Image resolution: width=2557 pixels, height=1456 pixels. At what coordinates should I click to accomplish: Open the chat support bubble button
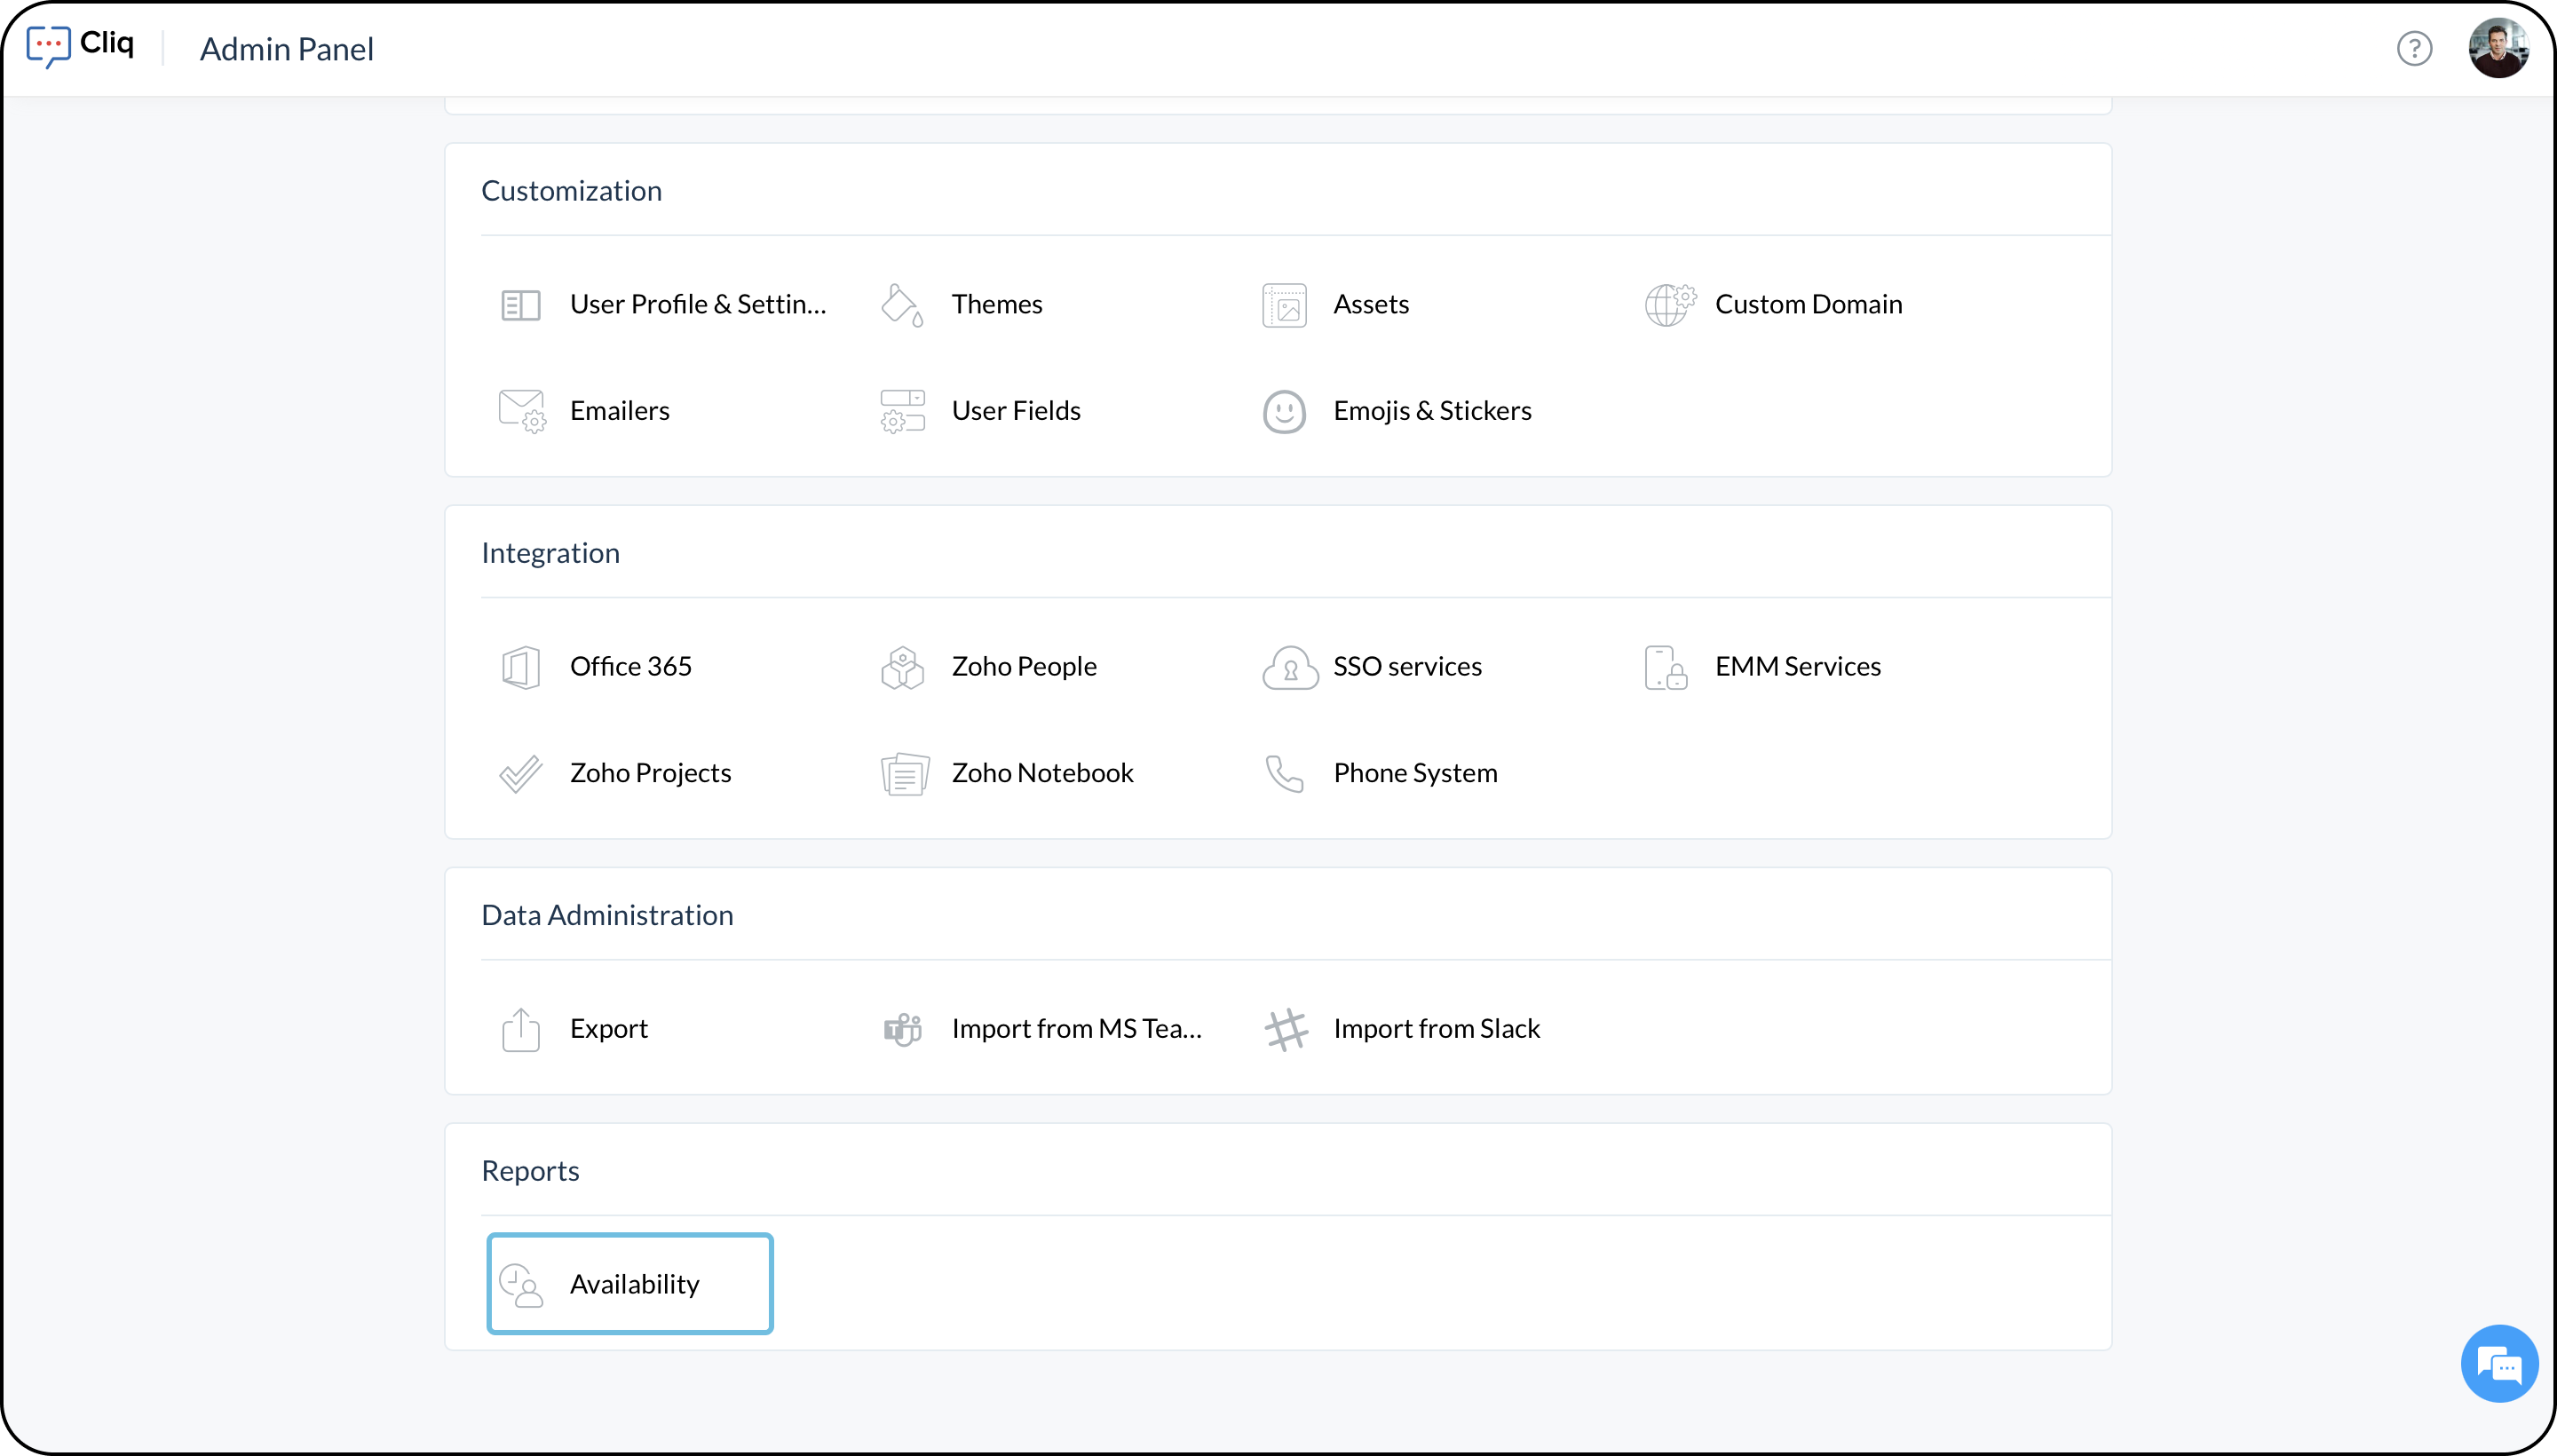[2498, 1364]
